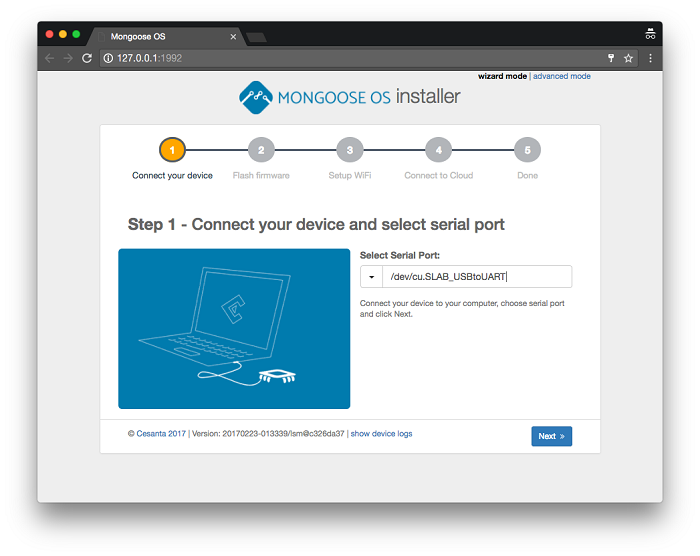Click step 1 circle Connect your device
This screenshot has height=556, width=700.
pyautogui.click(x=172, y=150)
